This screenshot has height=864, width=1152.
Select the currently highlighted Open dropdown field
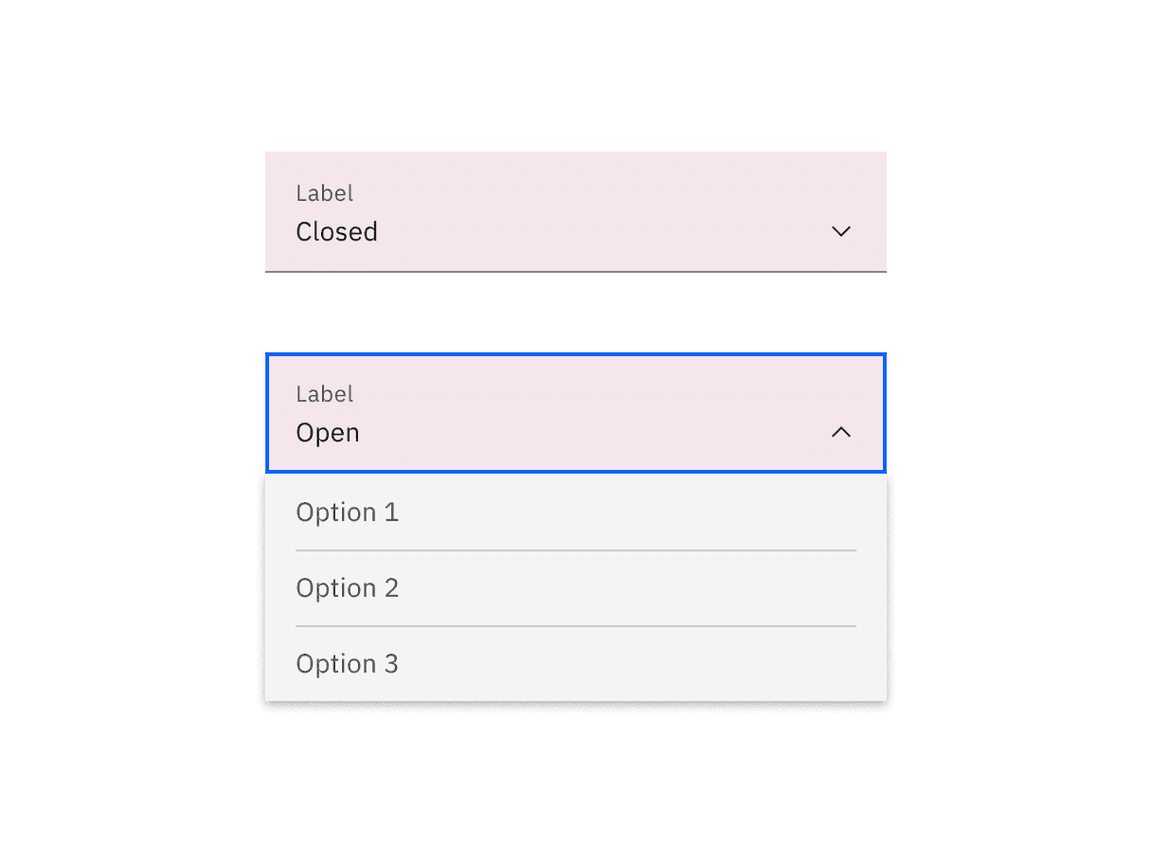pos(575,413)
